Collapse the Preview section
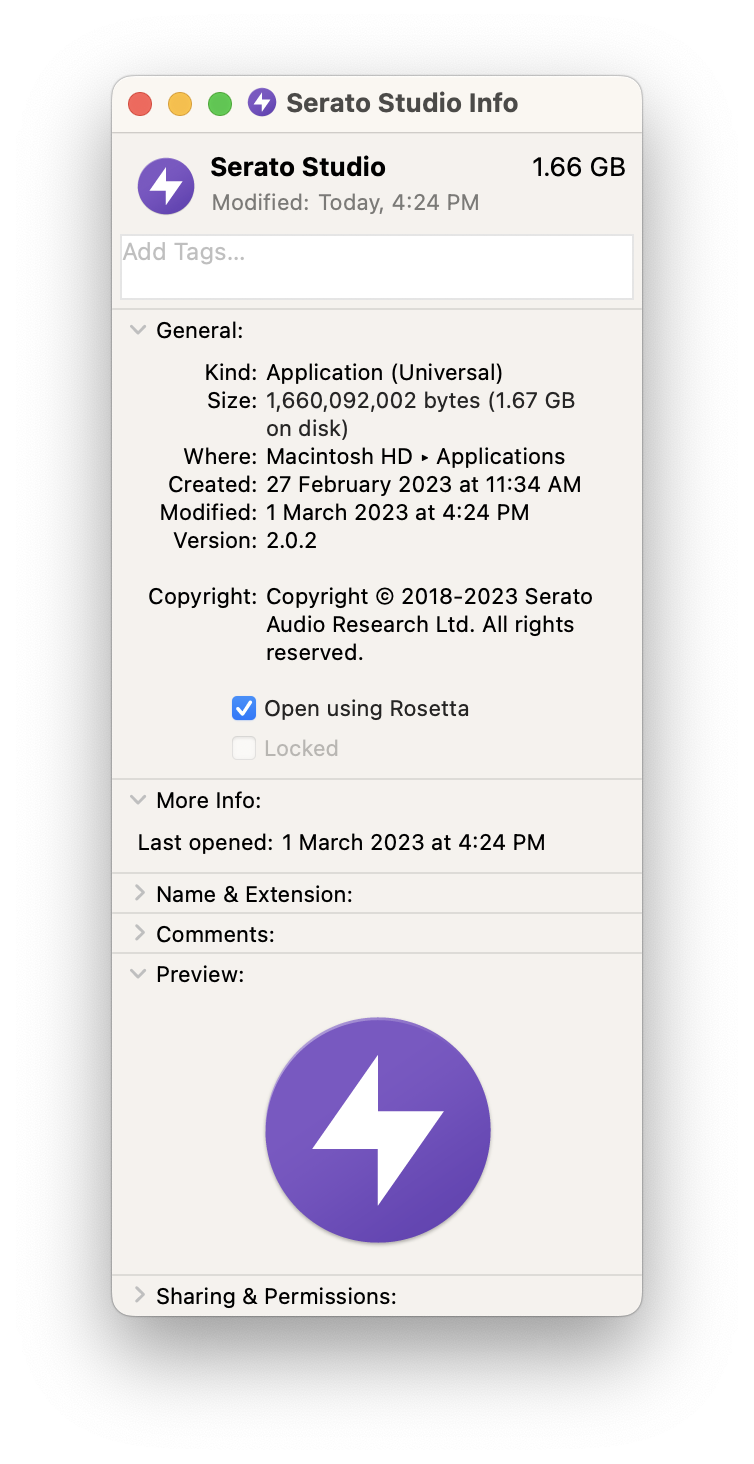 tap(138, 974)
